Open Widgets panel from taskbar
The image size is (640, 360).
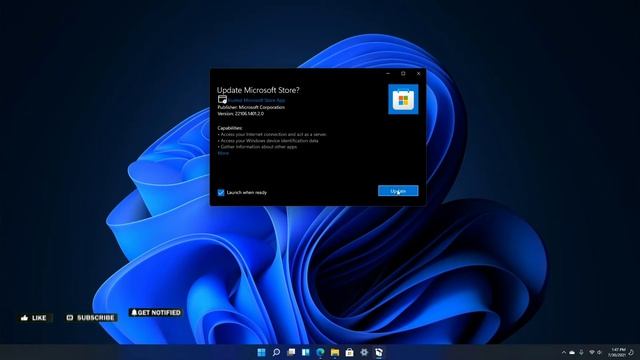point(306,352)
